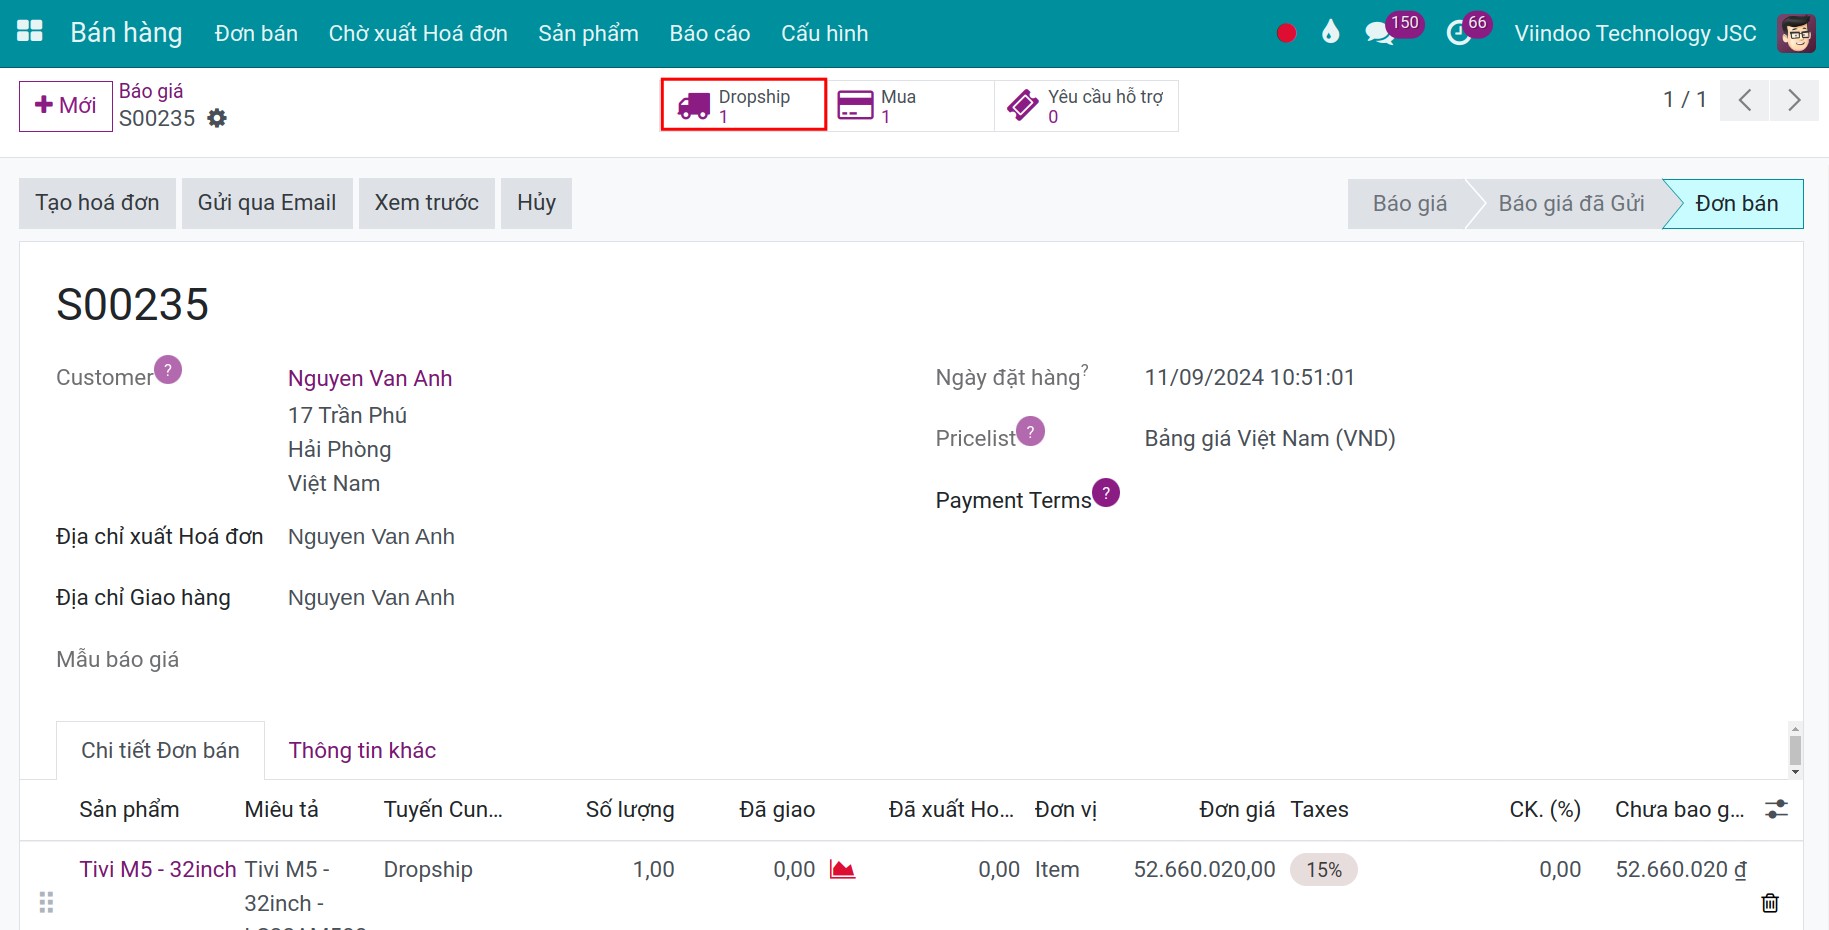Go to previous record arrow
Screen dimensions: 1829x930
tap(1745, 100)
